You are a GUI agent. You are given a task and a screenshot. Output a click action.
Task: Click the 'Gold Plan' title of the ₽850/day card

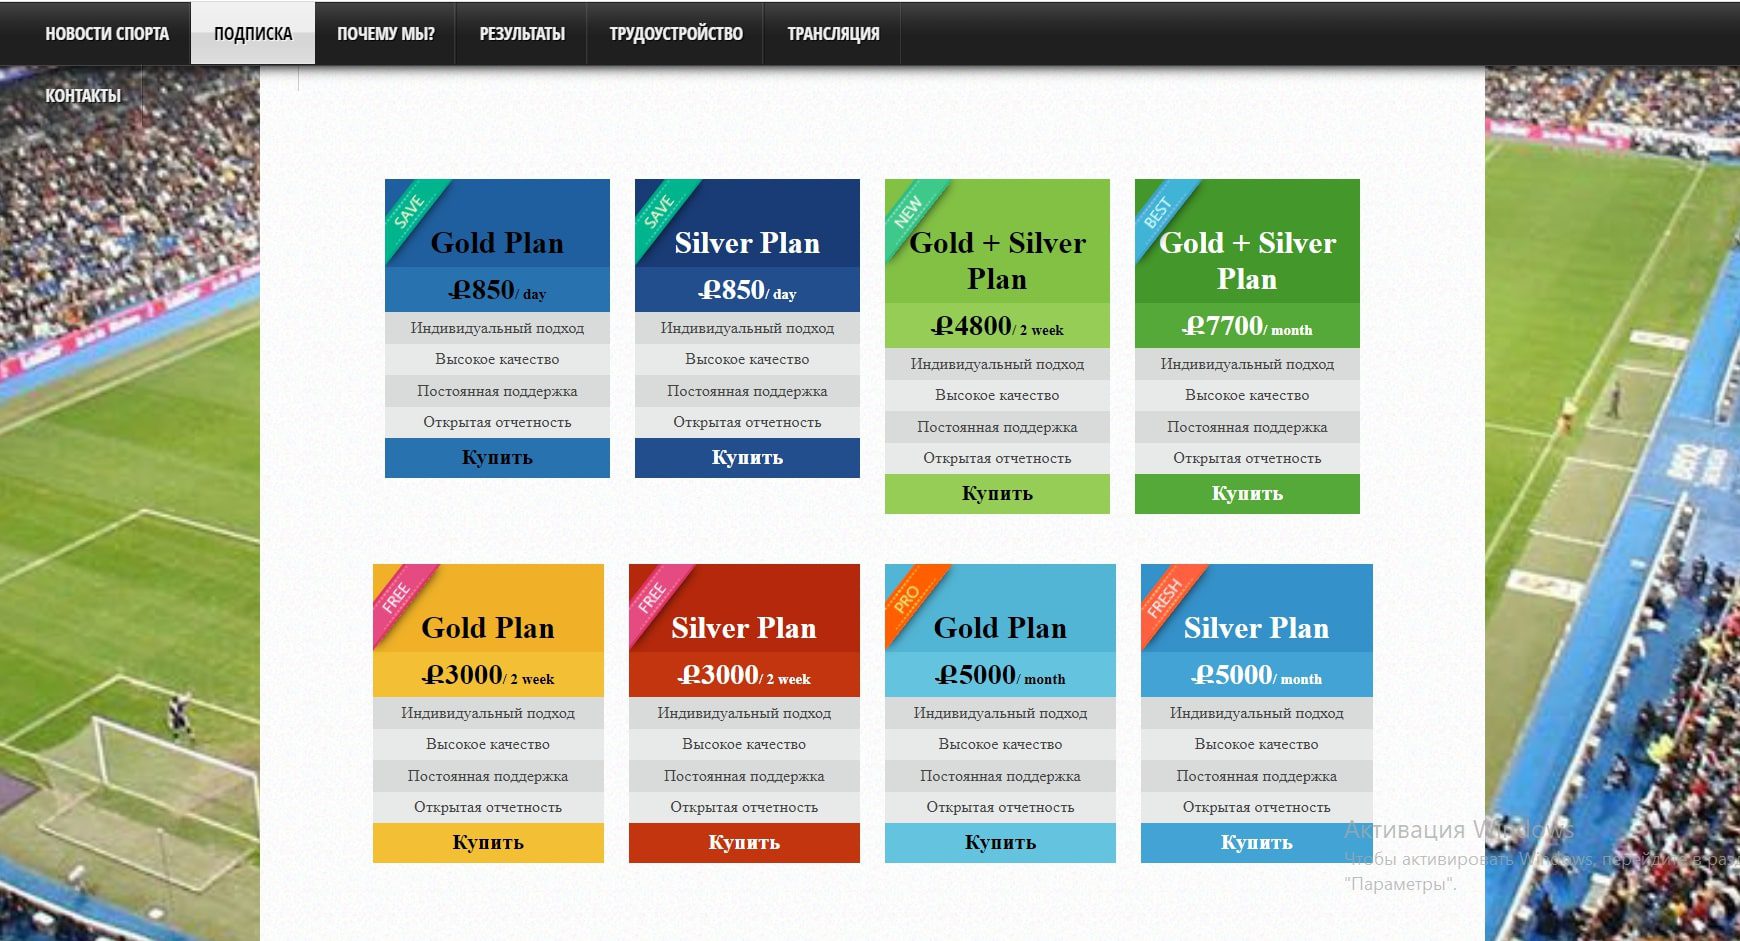[497, 243]
